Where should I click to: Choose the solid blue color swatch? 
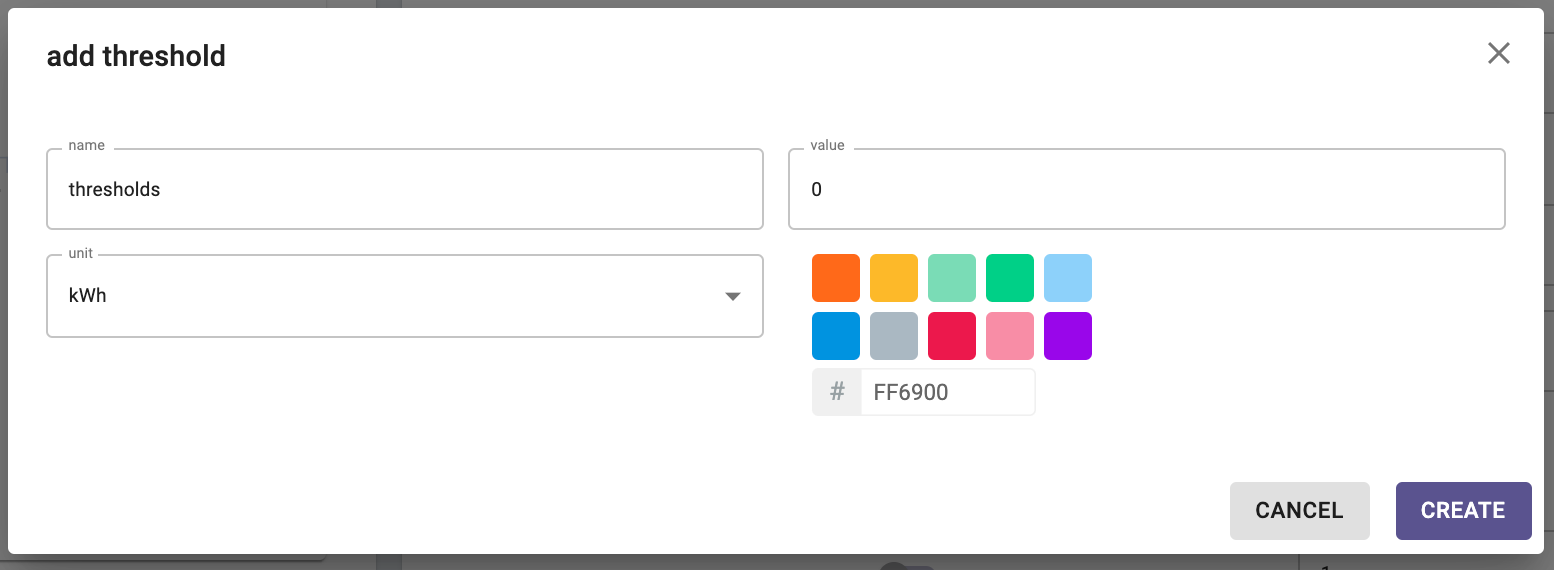pyautogui.click(x=836, y=336)
